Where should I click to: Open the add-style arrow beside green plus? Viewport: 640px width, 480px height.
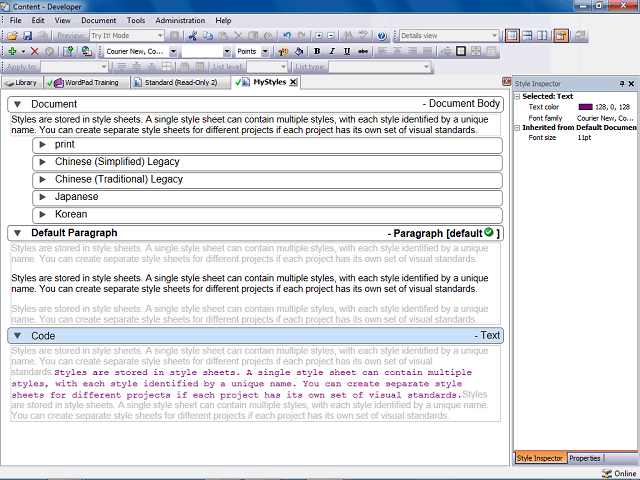23,51
